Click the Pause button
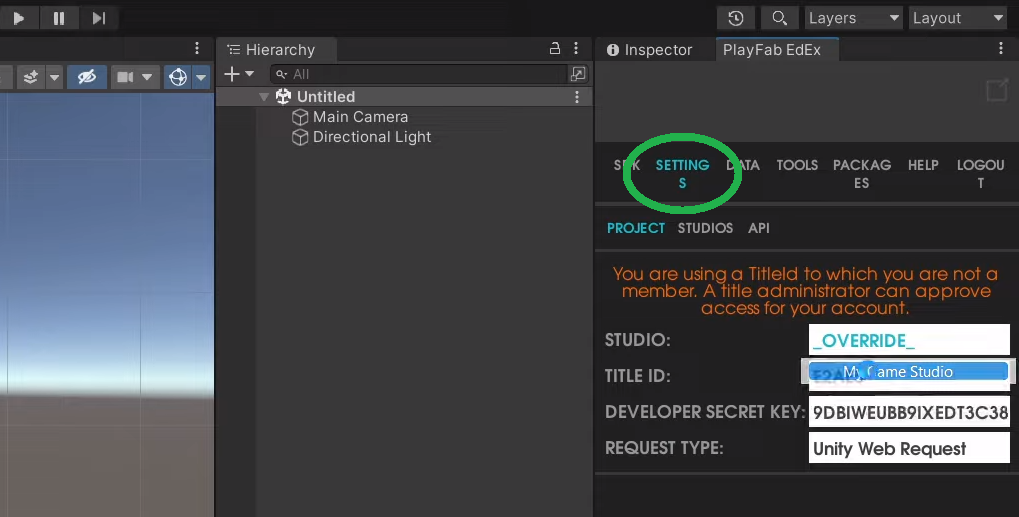Screen dimensions: 1019x517 [x=59, y=18]
